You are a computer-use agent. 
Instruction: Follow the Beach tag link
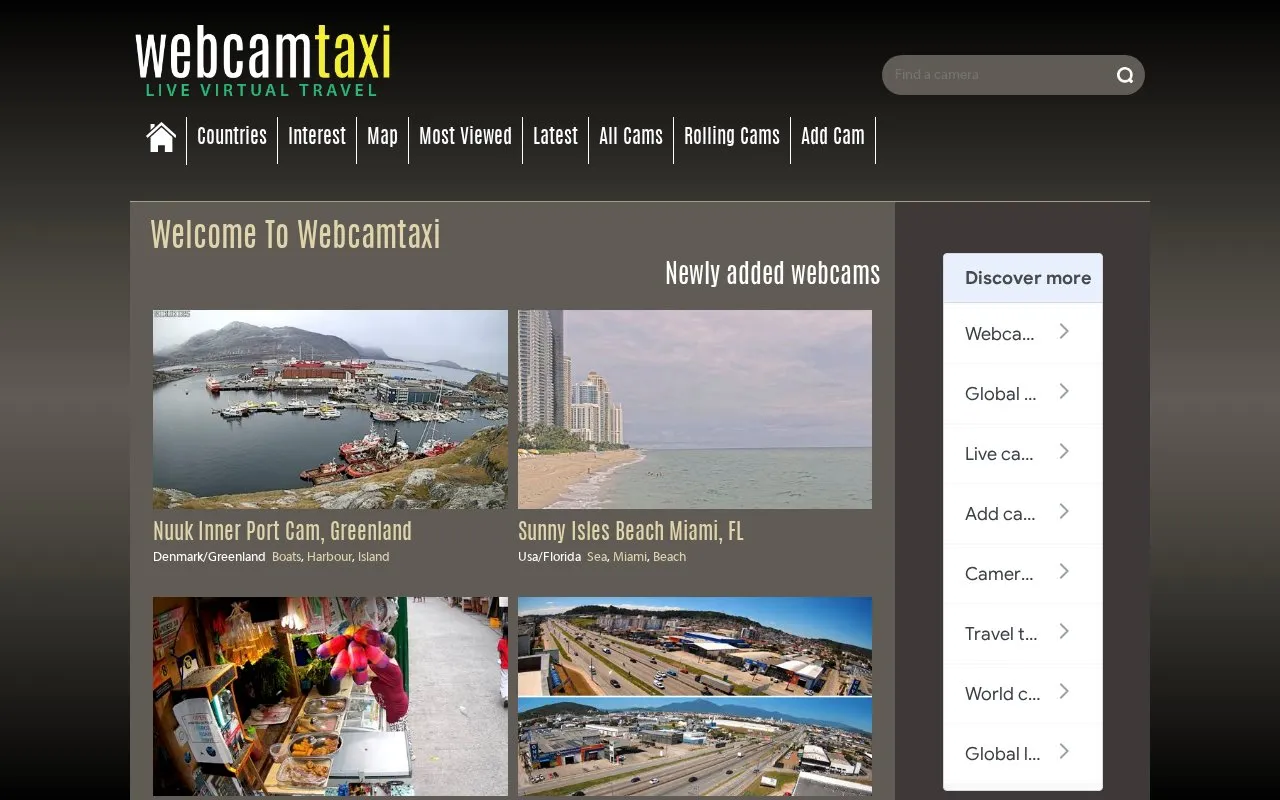coord(670,557)
